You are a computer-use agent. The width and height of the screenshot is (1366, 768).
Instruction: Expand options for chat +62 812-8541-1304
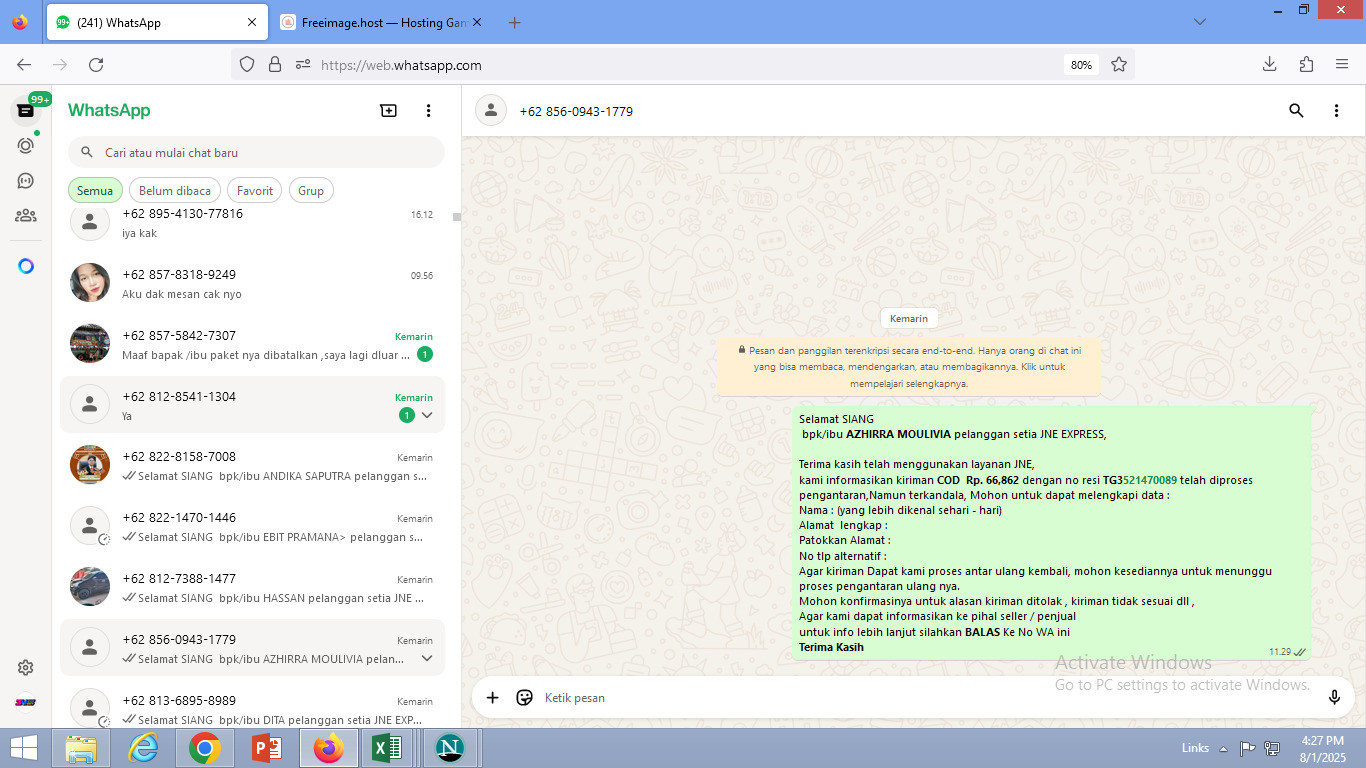pos(427,415)
